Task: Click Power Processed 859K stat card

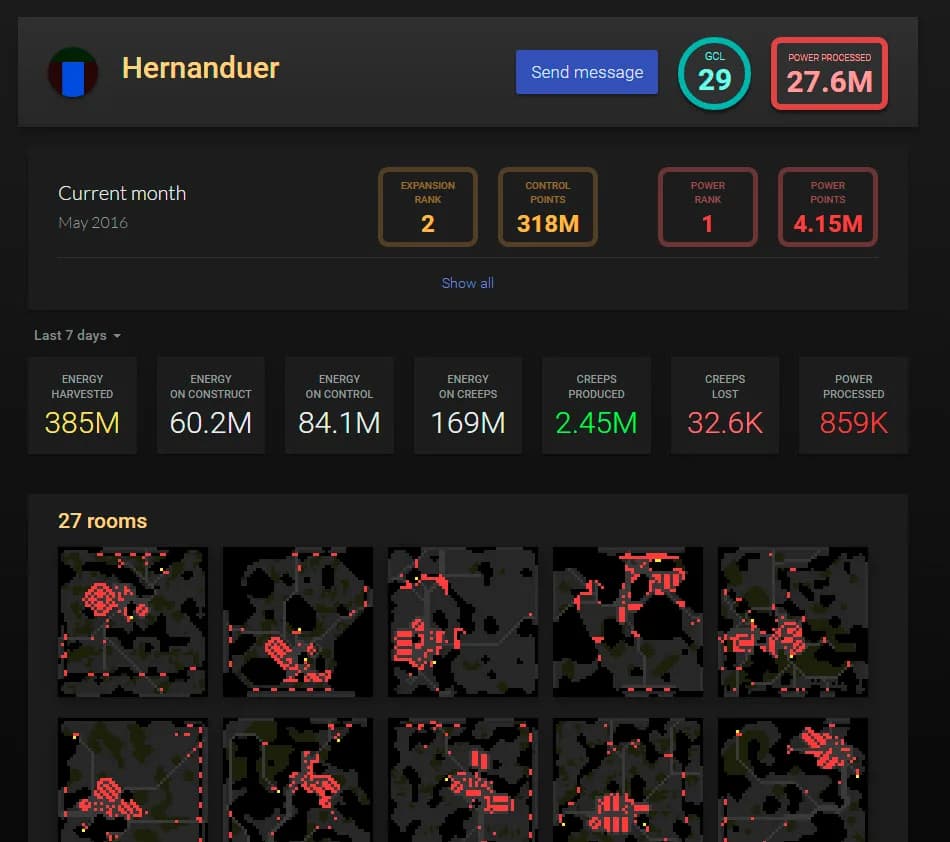Action: pyautogui.click(x=853, y=405)
